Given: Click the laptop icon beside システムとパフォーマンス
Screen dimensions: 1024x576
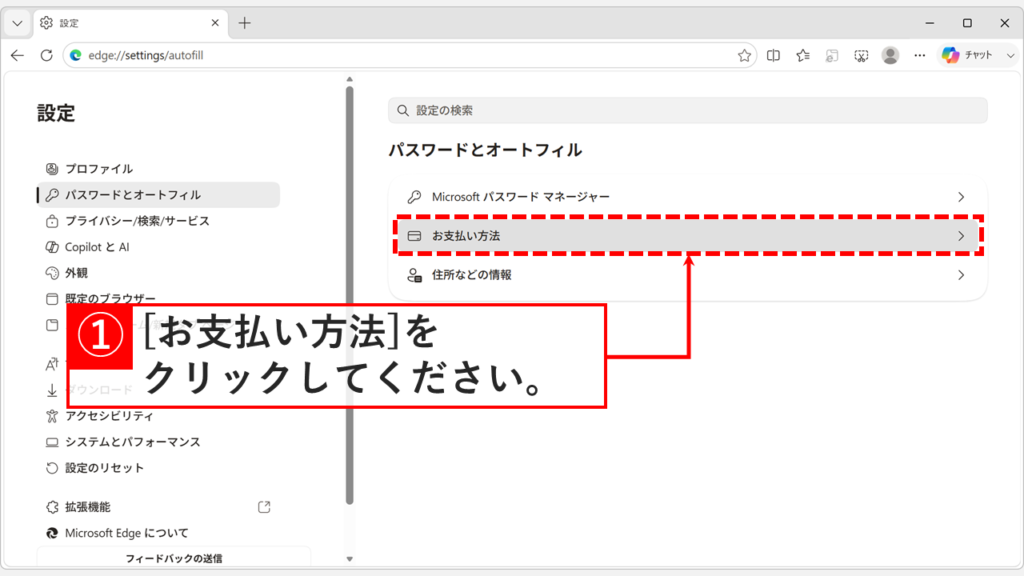Looking at the screenshot, I should (52, 442).
